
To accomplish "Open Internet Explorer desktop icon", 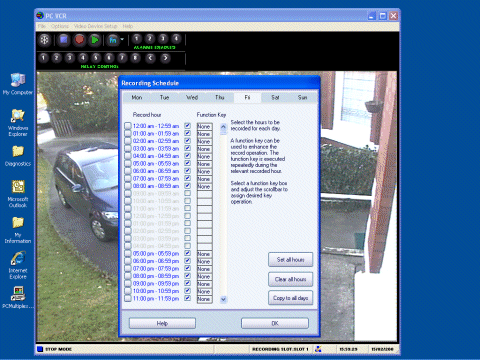I will click(18, 266).
